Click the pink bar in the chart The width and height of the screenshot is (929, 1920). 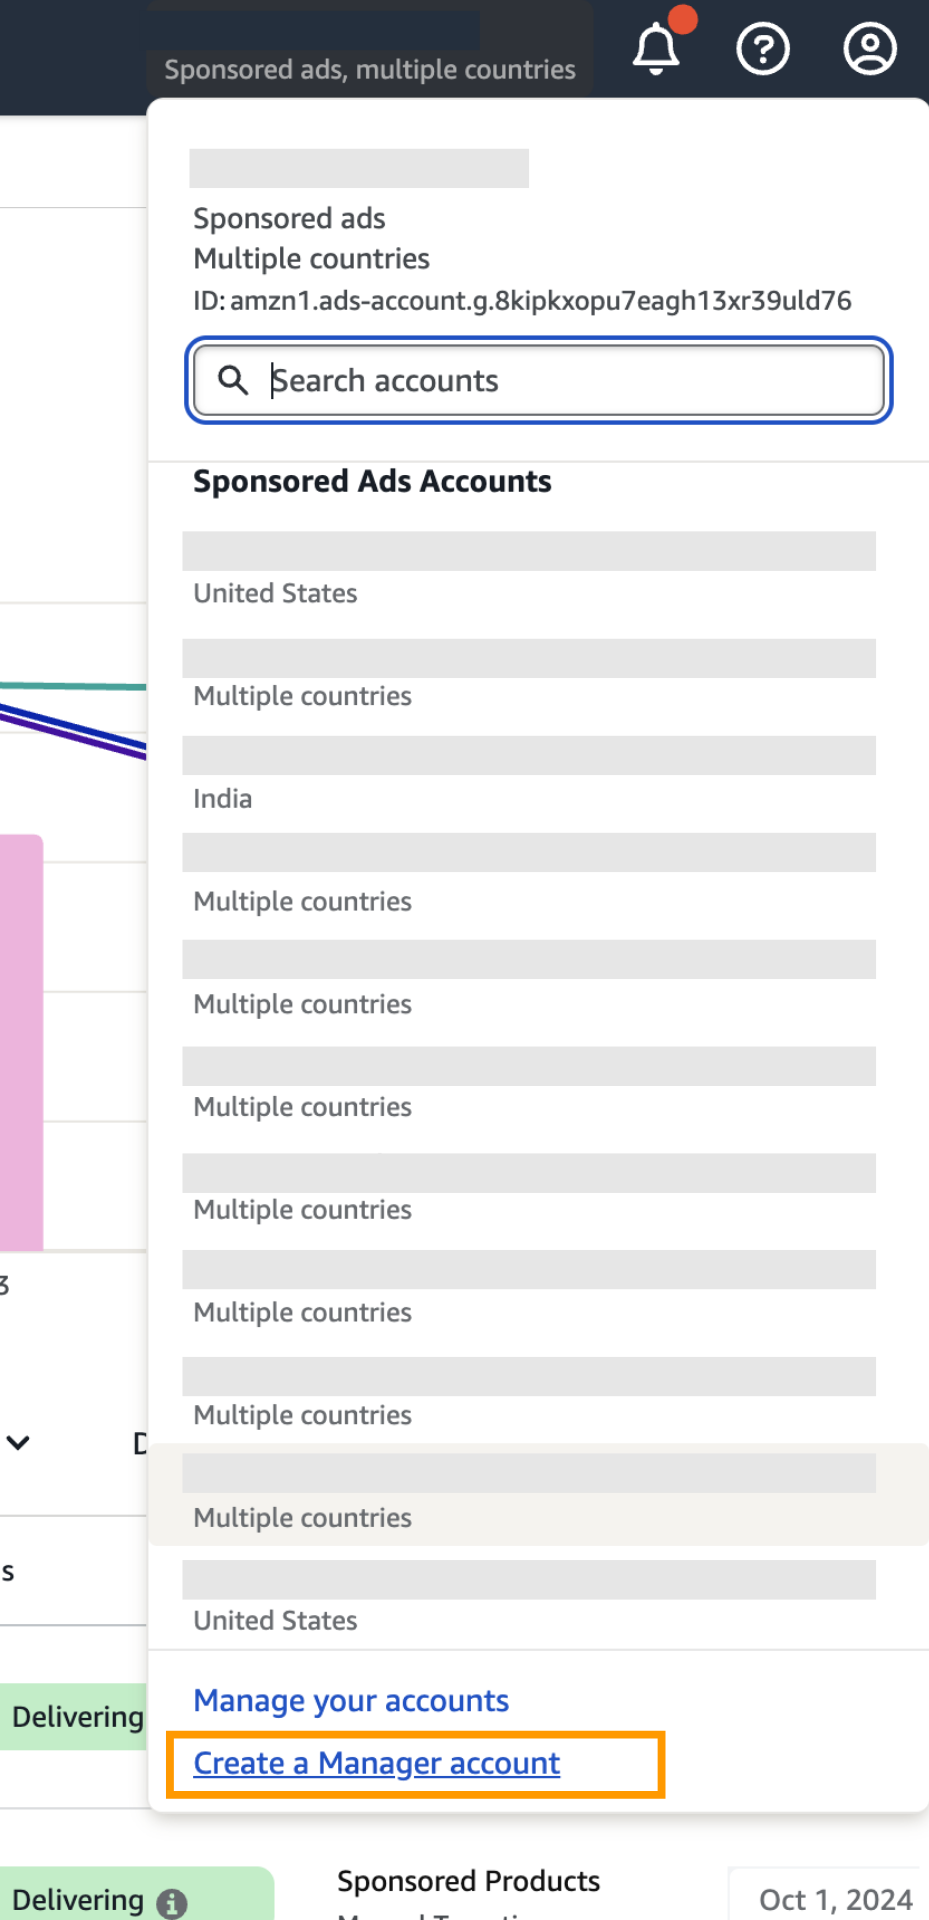(x=20, y=1040)
